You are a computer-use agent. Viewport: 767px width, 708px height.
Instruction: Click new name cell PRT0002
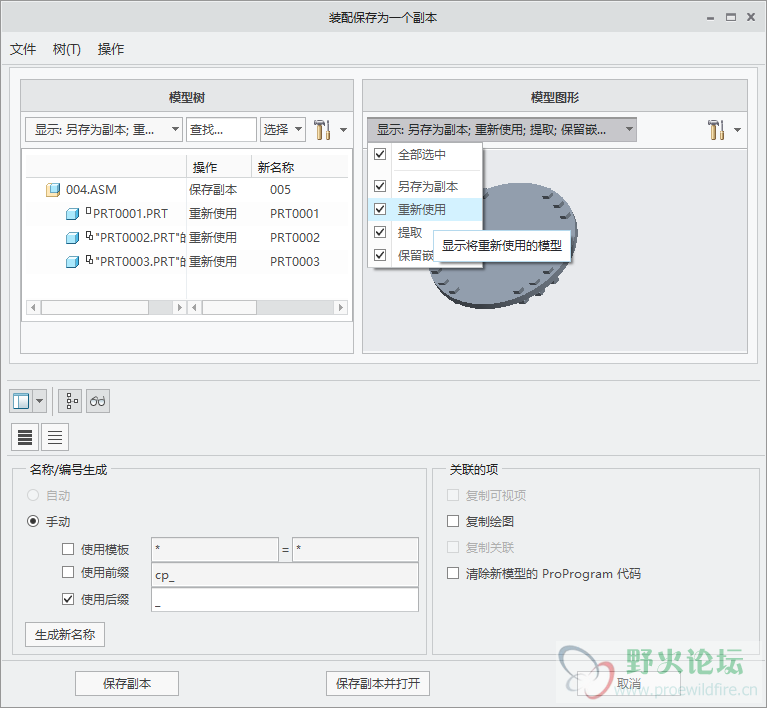(x=294, y=238)
